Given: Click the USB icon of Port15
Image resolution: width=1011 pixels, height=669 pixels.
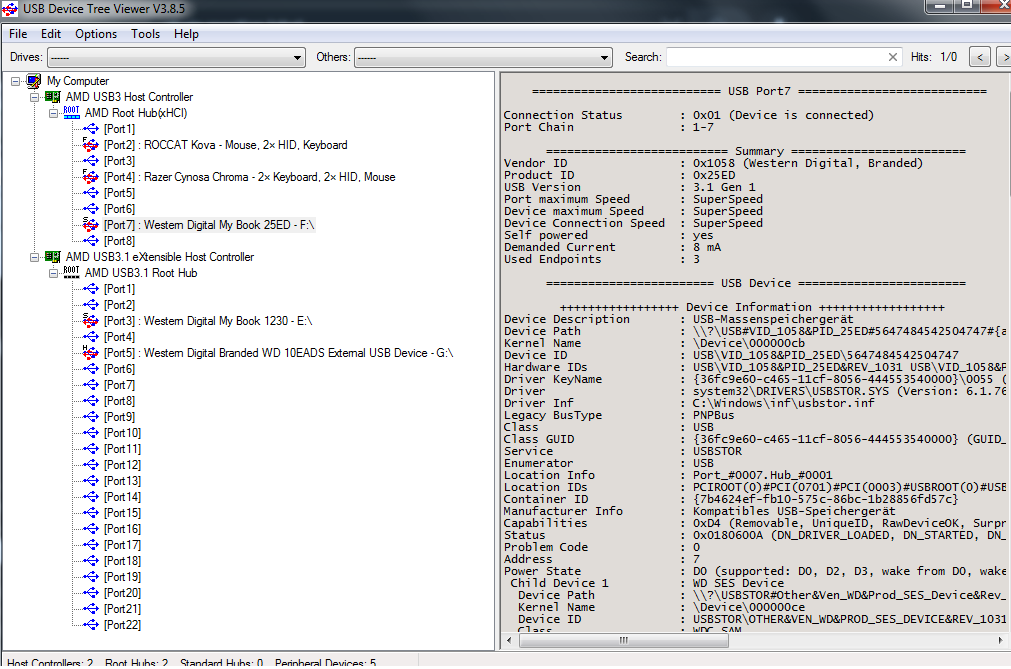Looking at the screenshot, I should pos(91,512).
